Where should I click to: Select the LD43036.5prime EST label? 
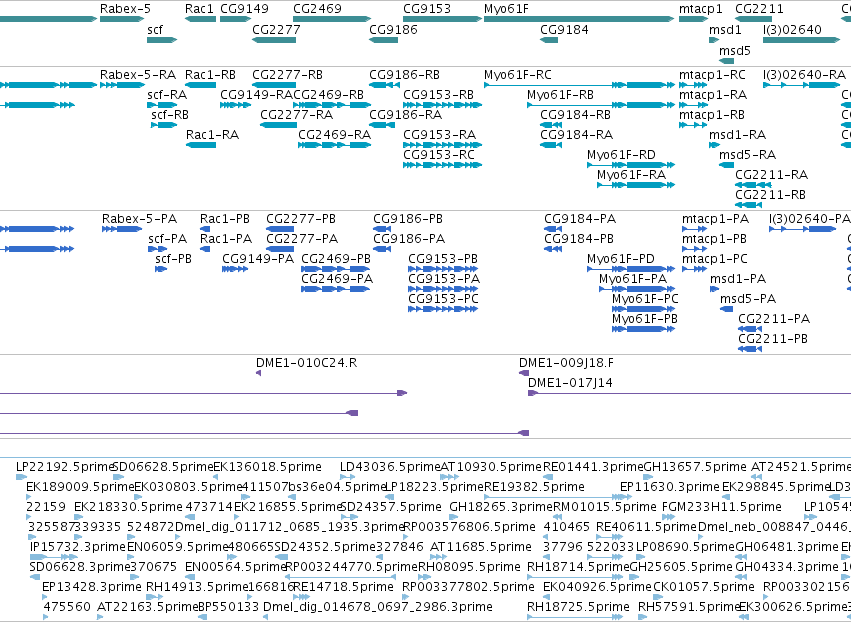coord(390,467)
